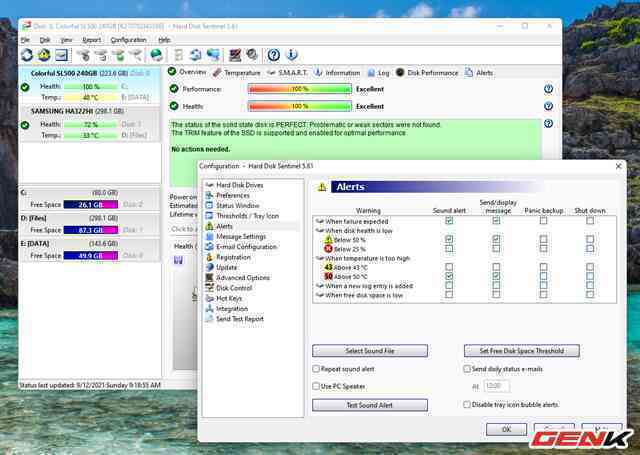Enable Send daily status e-mails checkbox
This screenshot has height=455, width=640.
point(467,369)
